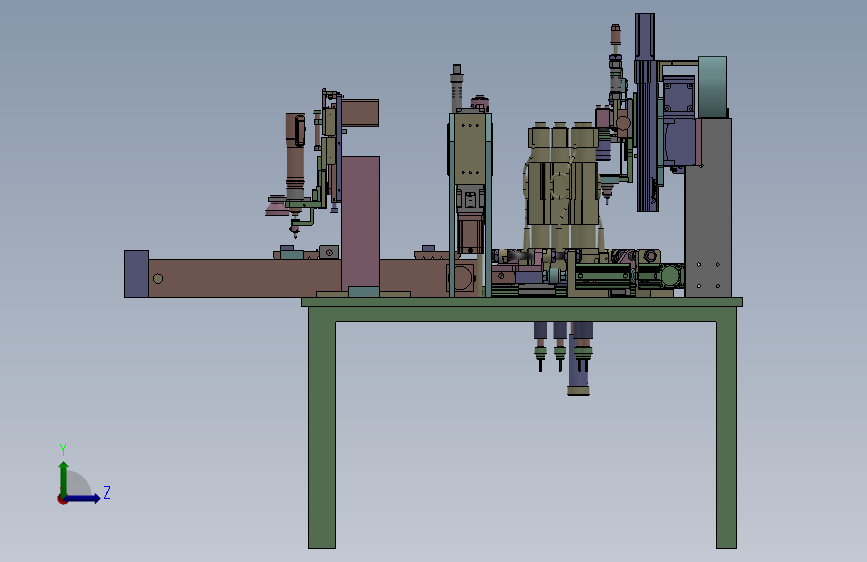Click the blue Z axis arrow of the triad

point(83,498)
